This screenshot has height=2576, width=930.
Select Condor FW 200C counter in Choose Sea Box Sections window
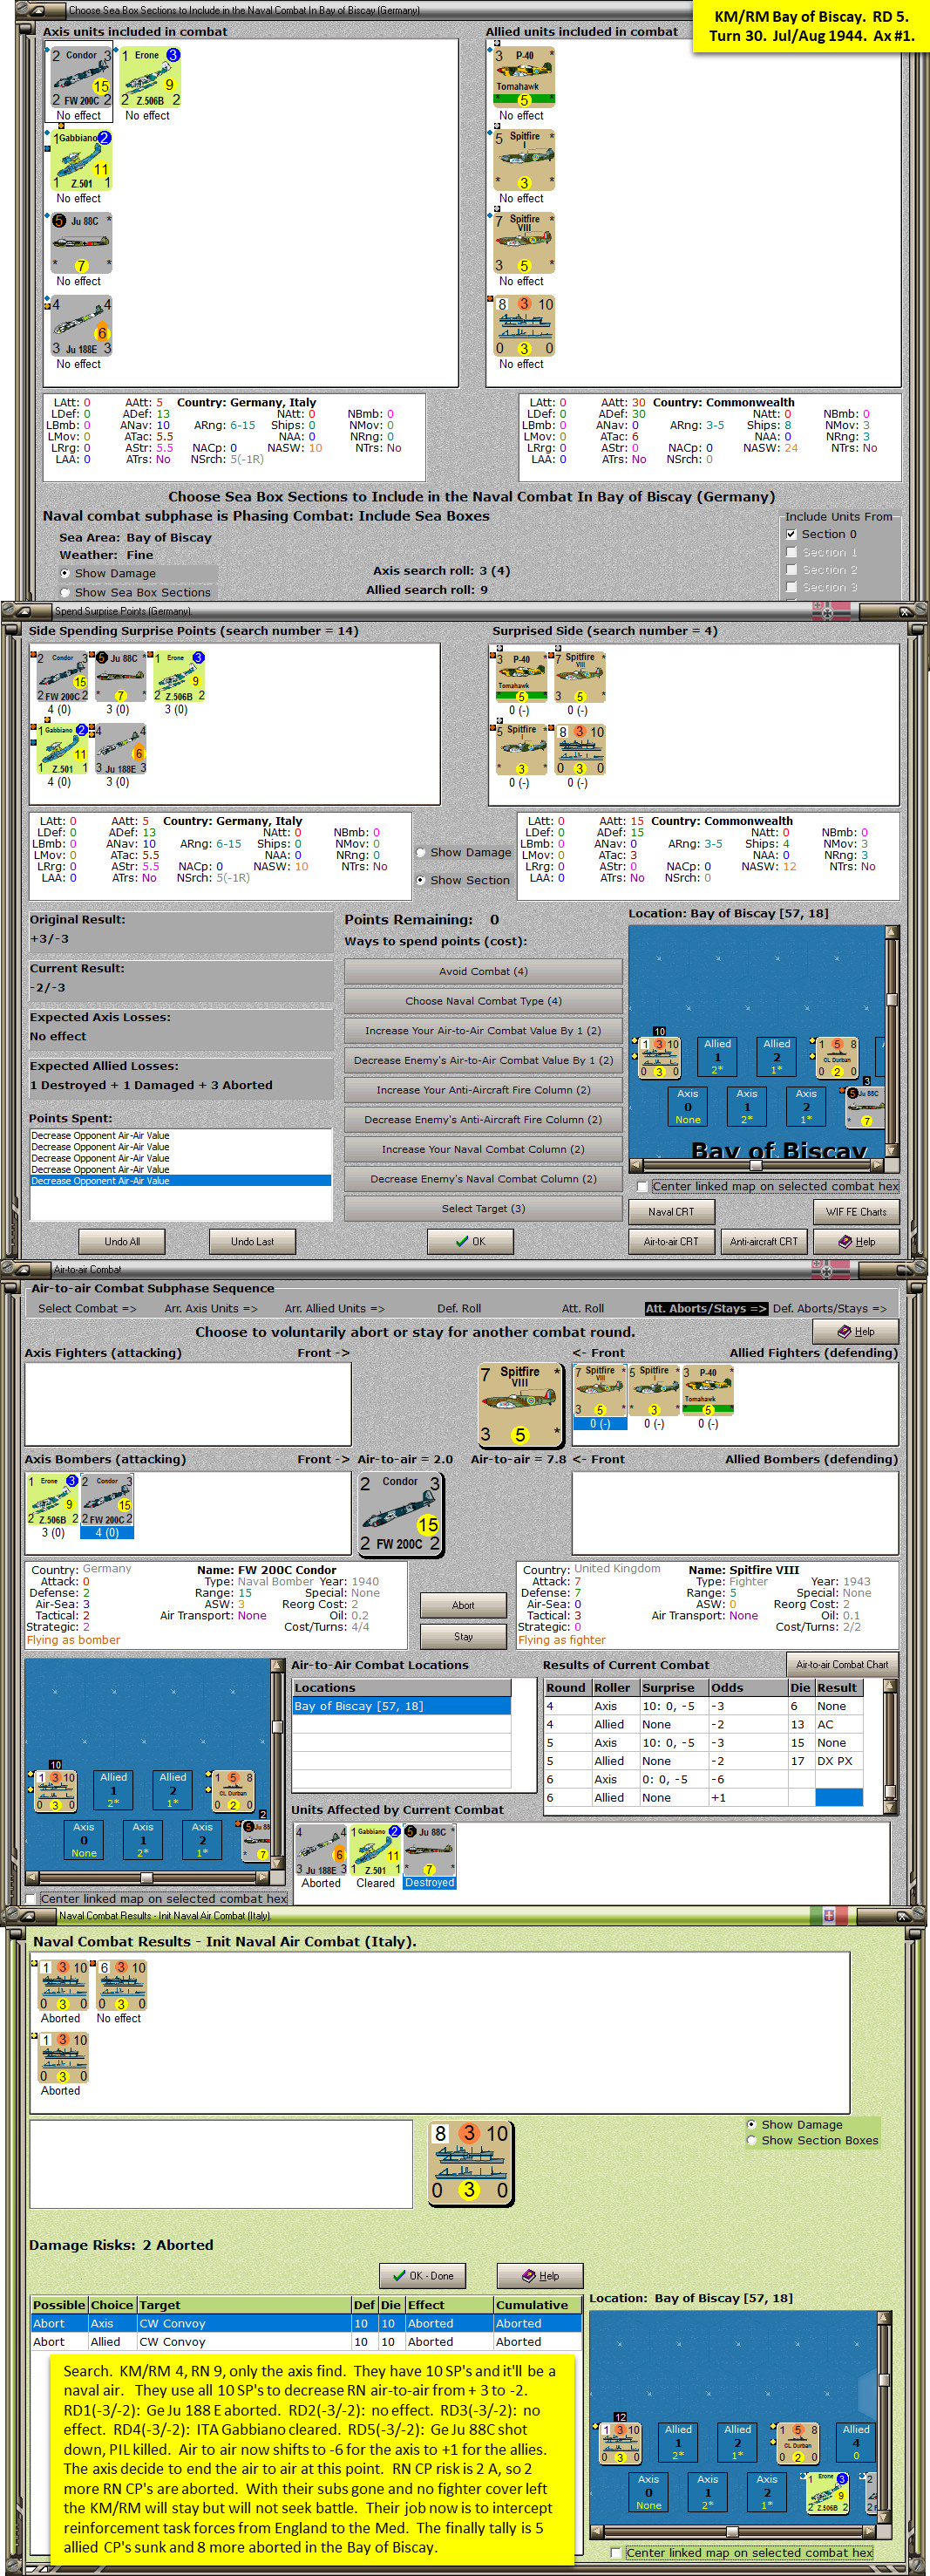pyautogui.click(x=81, y=77)
